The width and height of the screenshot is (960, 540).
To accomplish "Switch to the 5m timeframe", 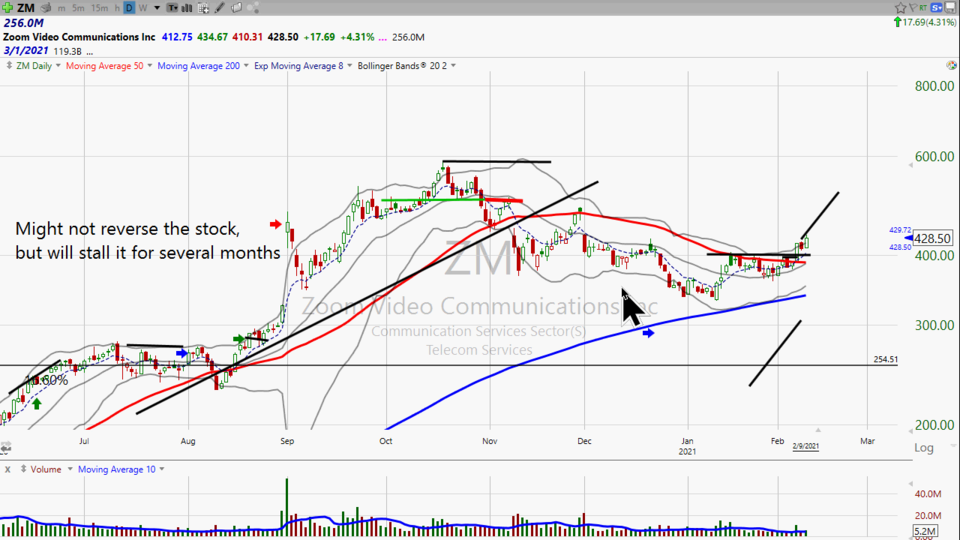I will pos(78,8).
